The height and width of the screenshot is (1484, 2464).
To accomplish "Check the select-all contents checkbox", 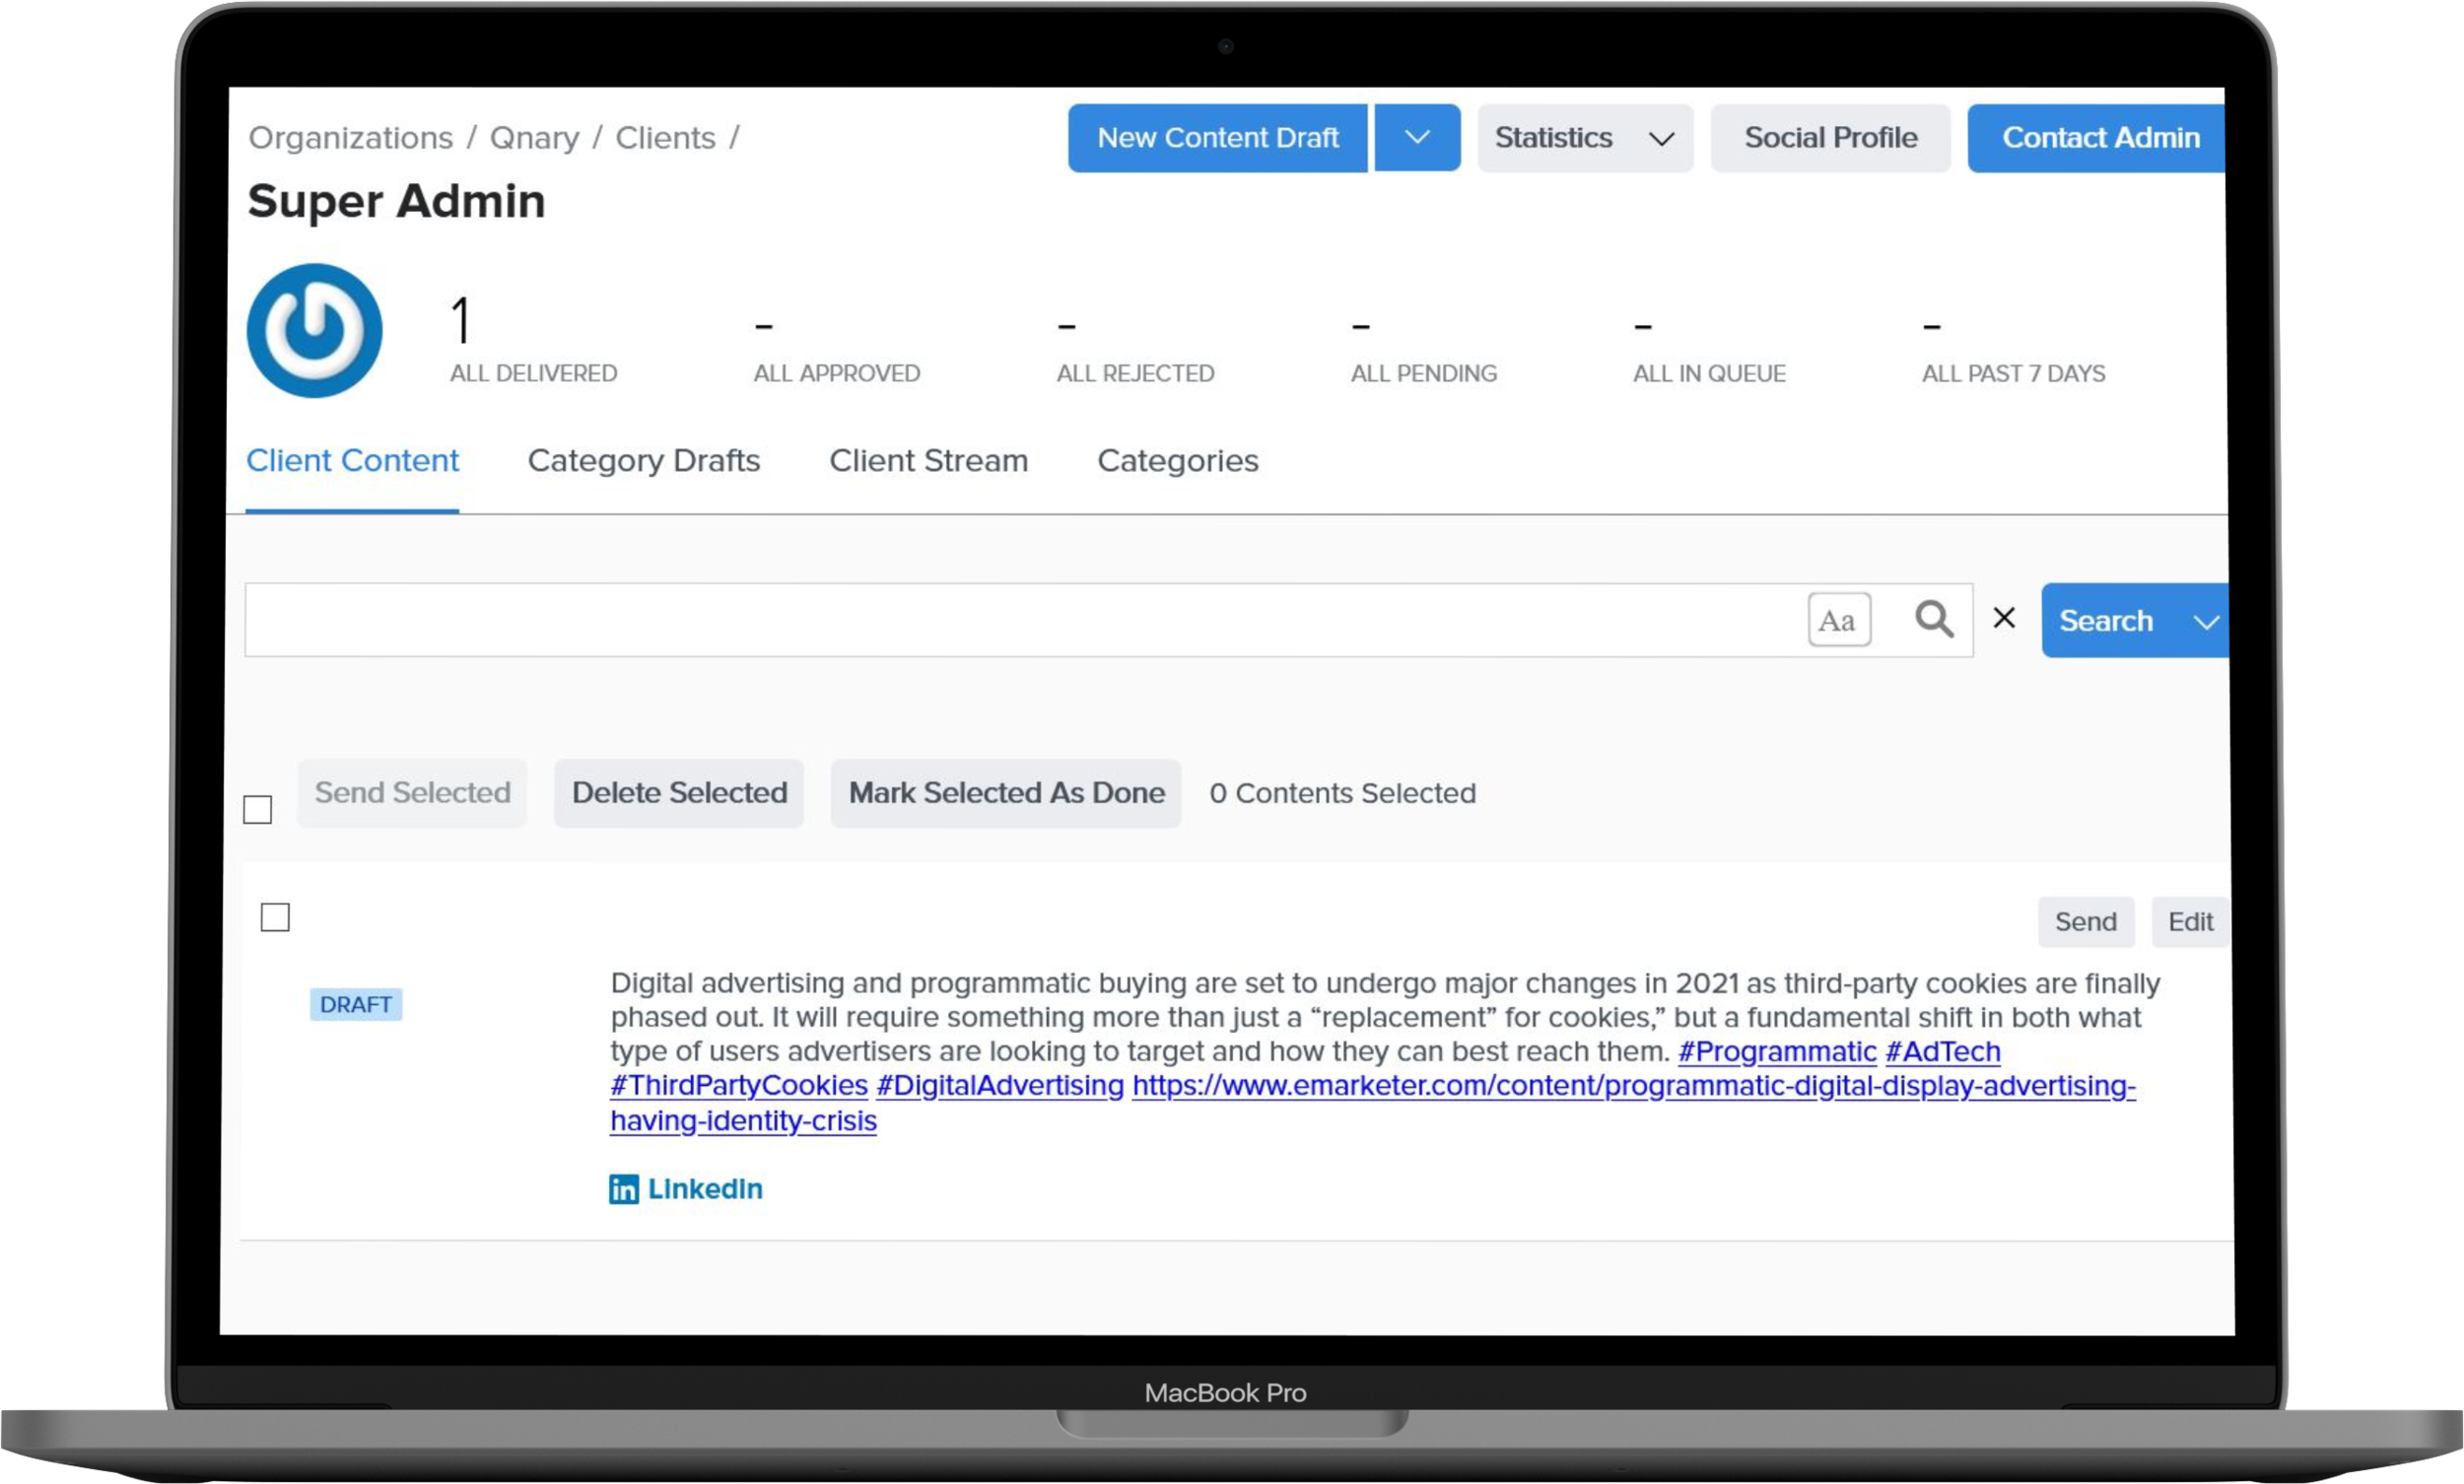I will click(x=258, y=809).
